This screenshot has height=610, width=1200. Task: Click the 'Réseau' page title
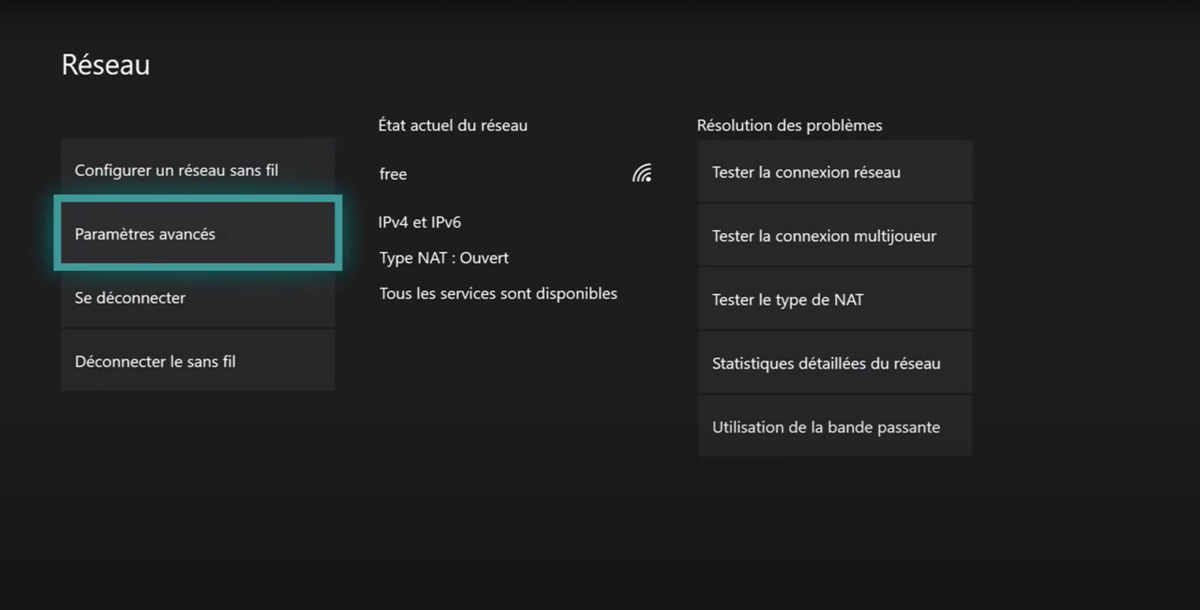106,65
